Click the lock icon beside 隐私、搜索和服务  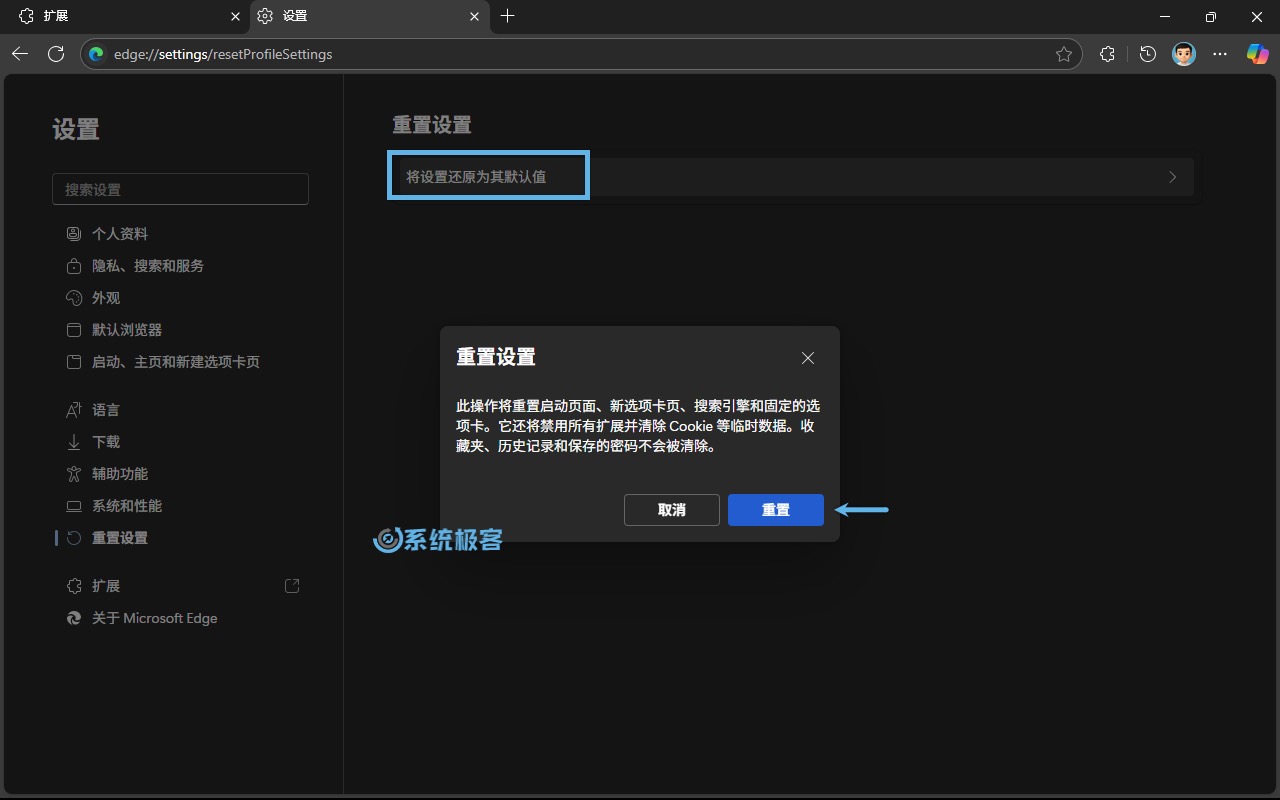(73, 265)
